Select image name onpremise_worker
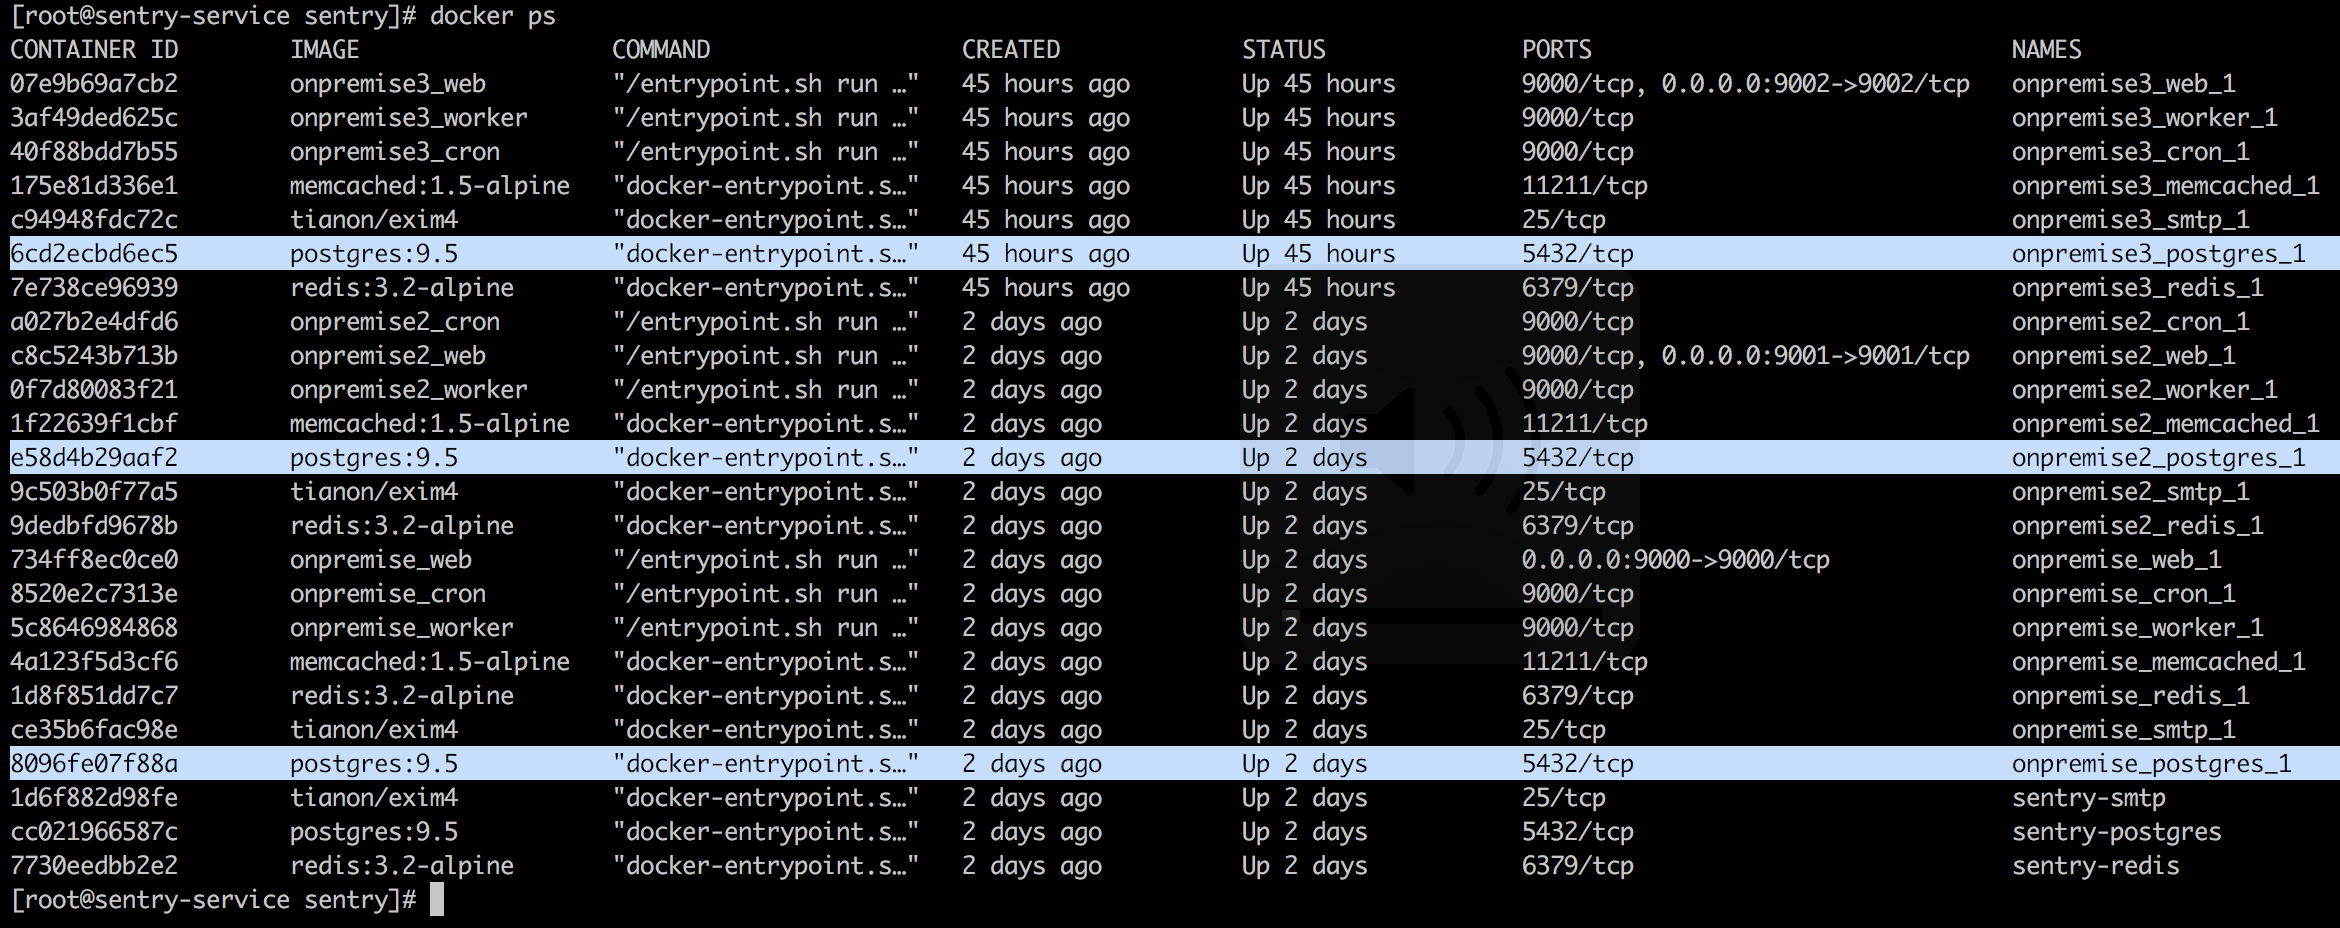Screen dimensions: 2340x928 pyautogui.click(x=402, y=628)
